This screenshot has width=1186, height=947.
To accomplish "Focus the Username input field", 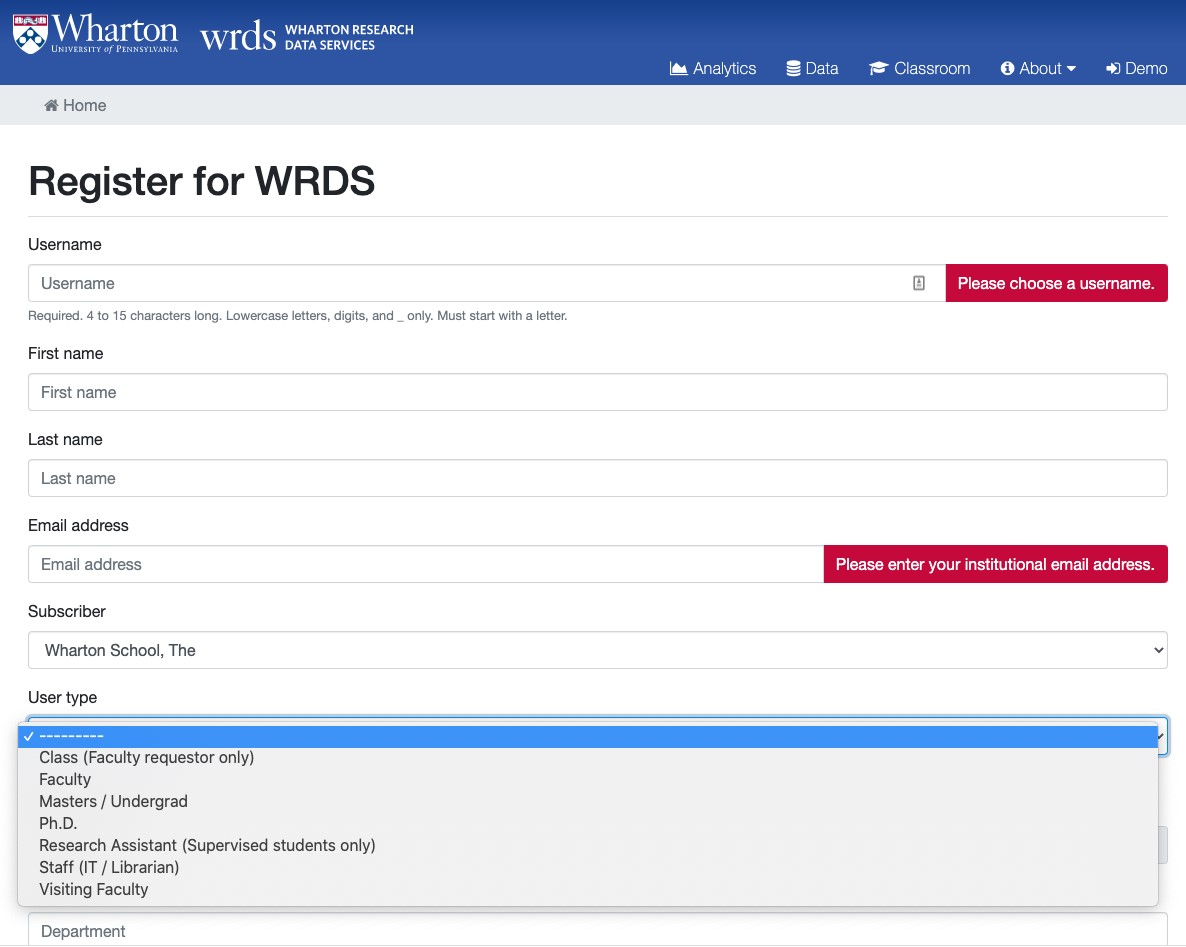I will click(486, 283).
